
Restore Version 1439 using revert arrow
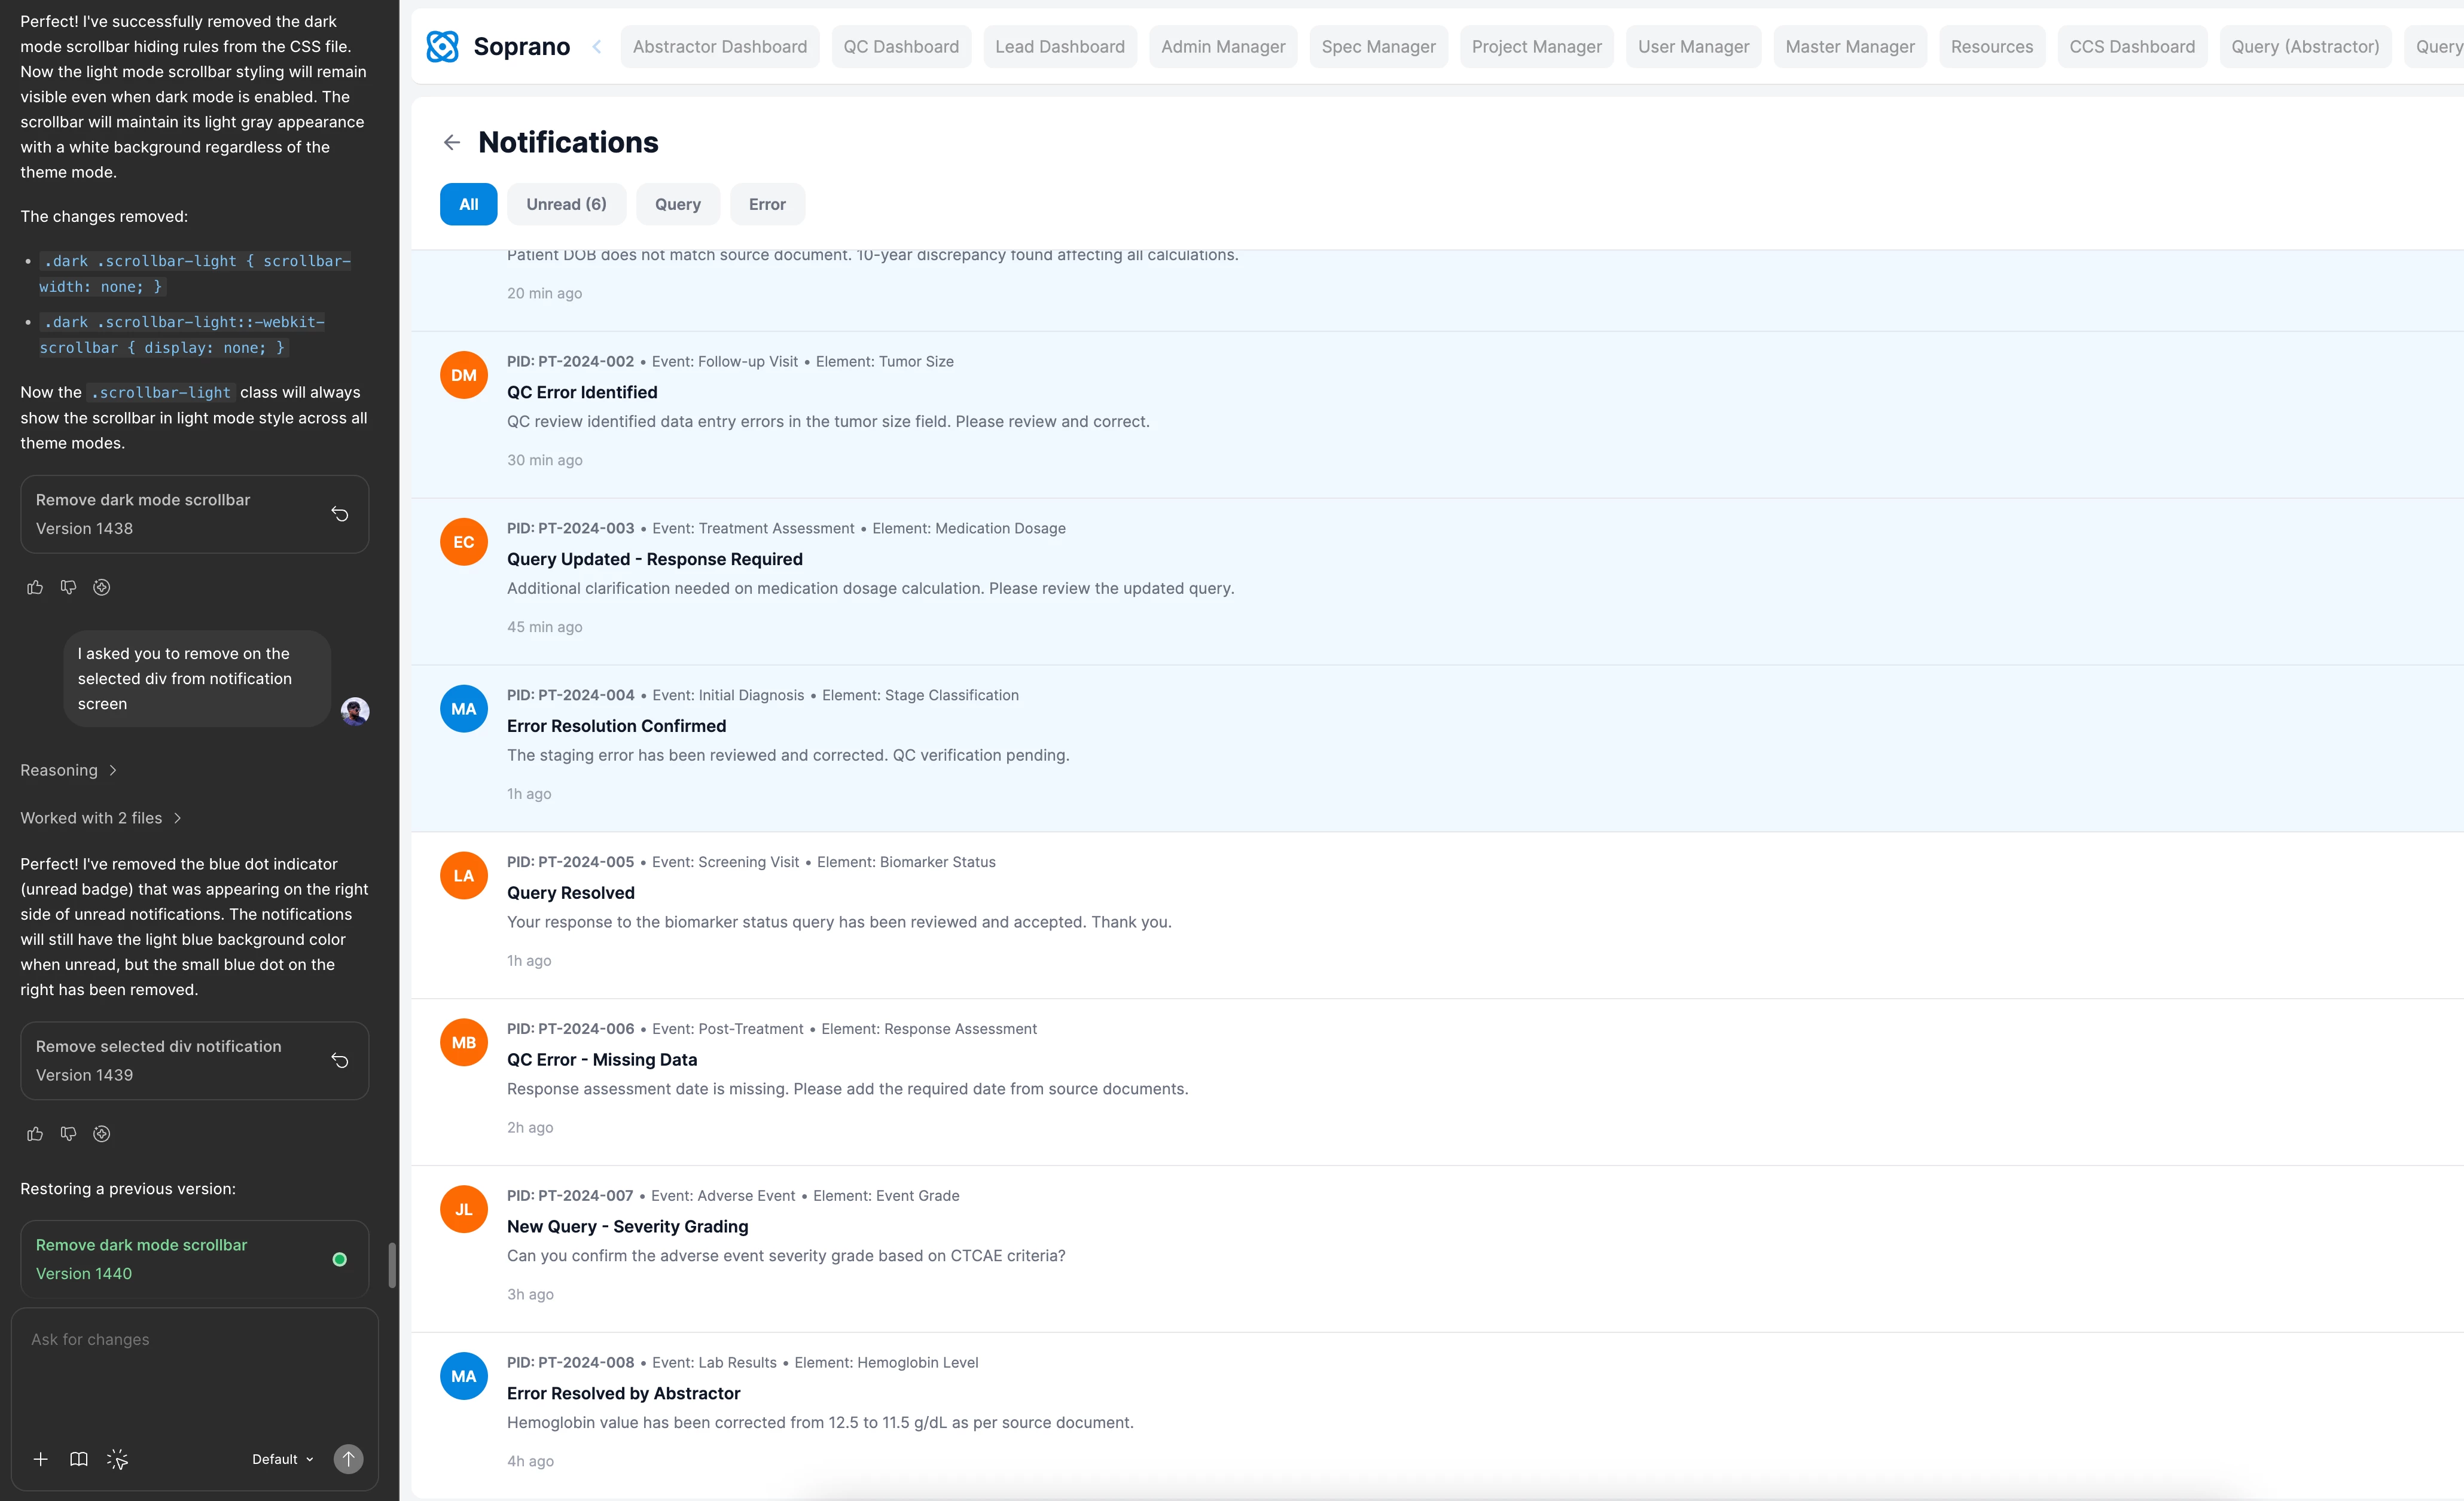340,1060
